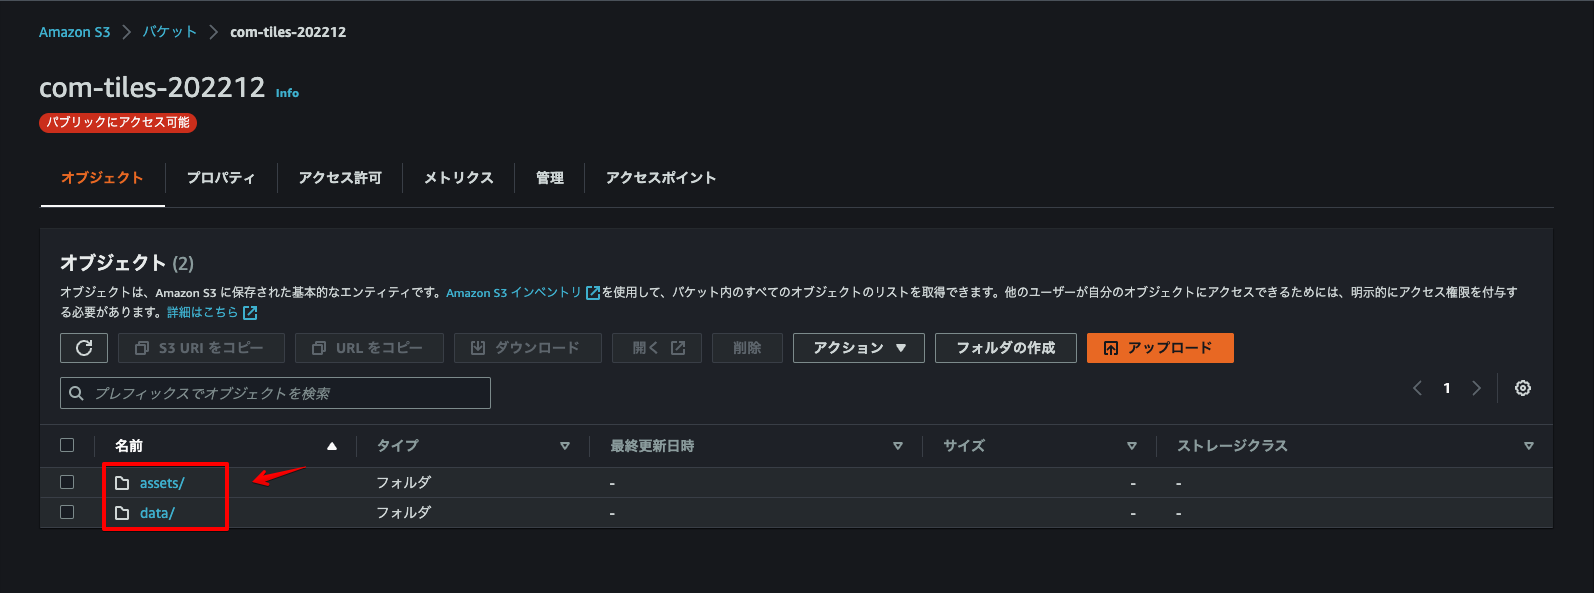The height and width of the screenshot is (593, 1594).
Task: Sort by サイズ column arrow
Action: 1132,446
